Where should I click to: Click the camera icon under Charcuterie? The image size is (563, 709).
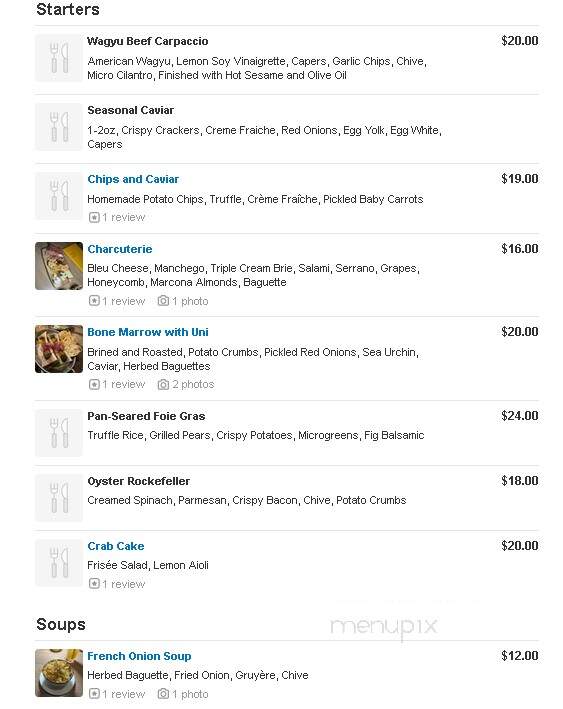click(163, 301)
